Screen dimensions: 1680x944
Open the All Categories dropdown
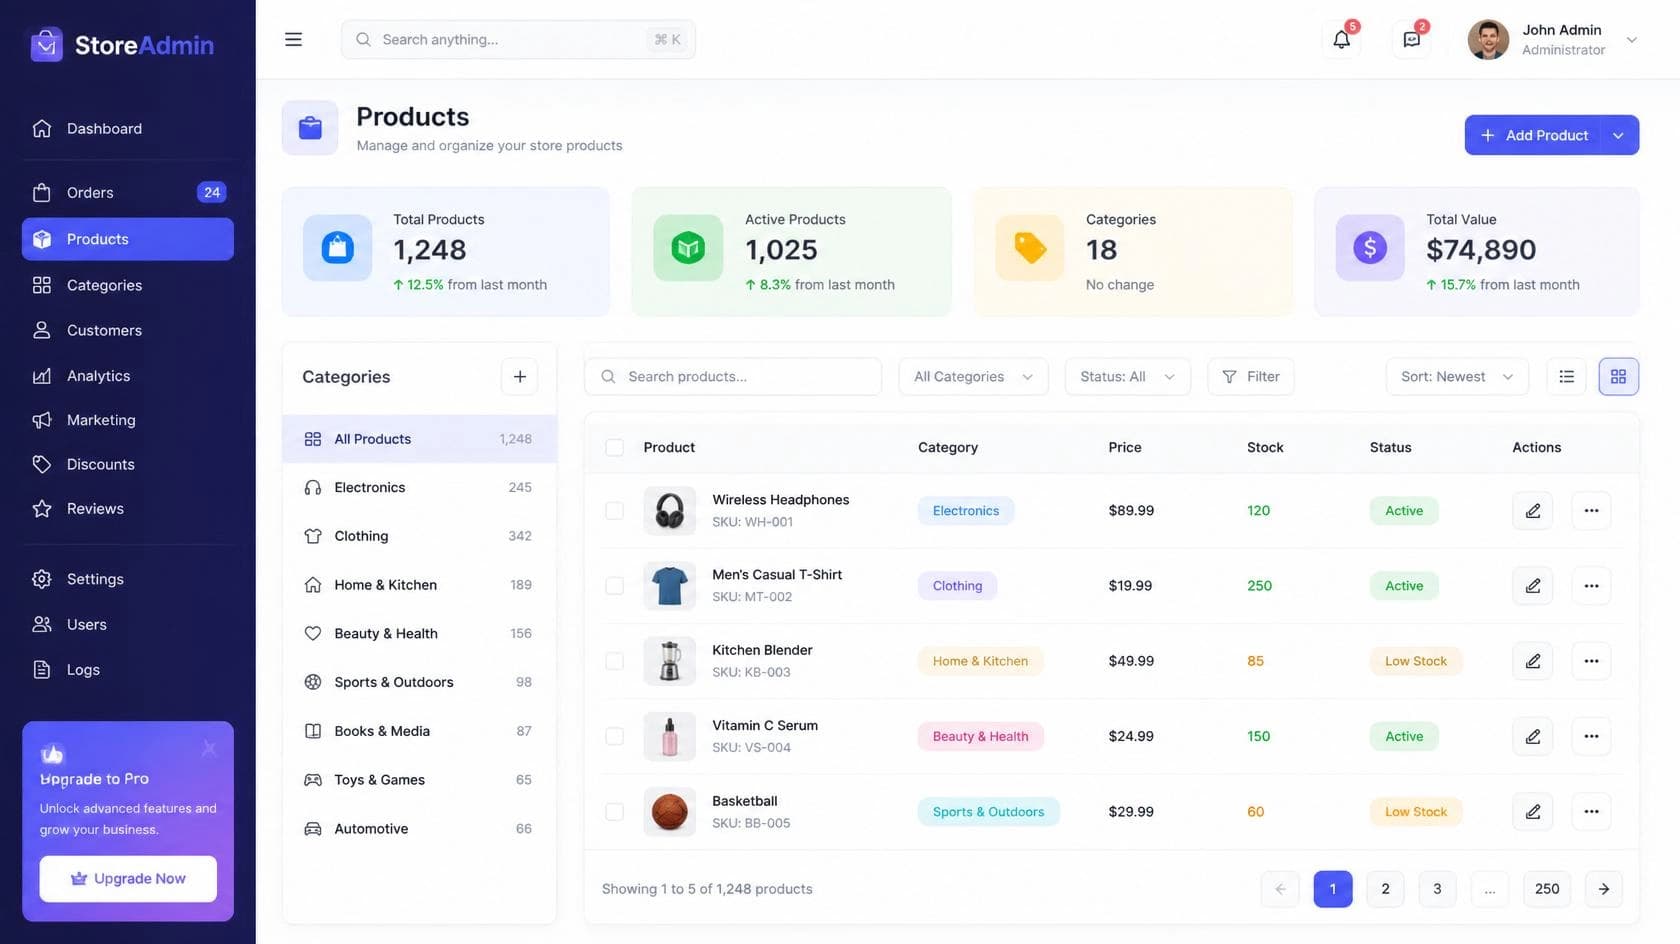973,377
